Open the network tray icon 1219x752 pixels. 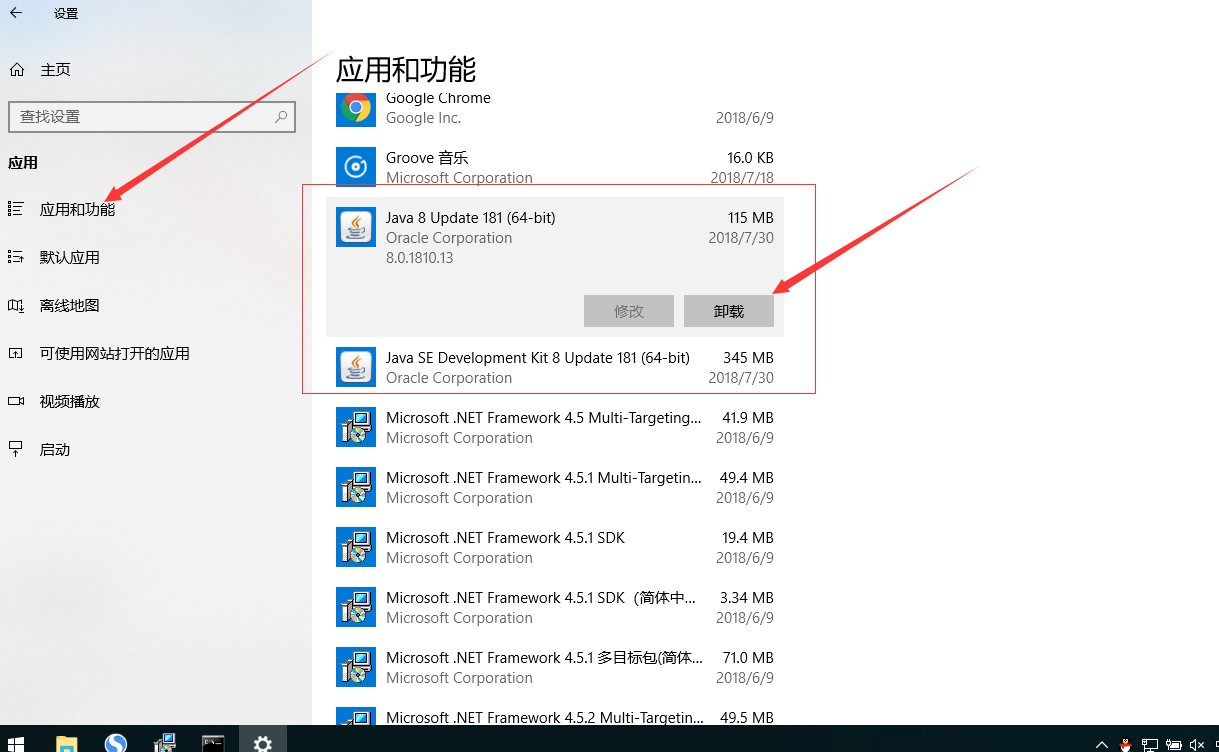pos(1150,745)
